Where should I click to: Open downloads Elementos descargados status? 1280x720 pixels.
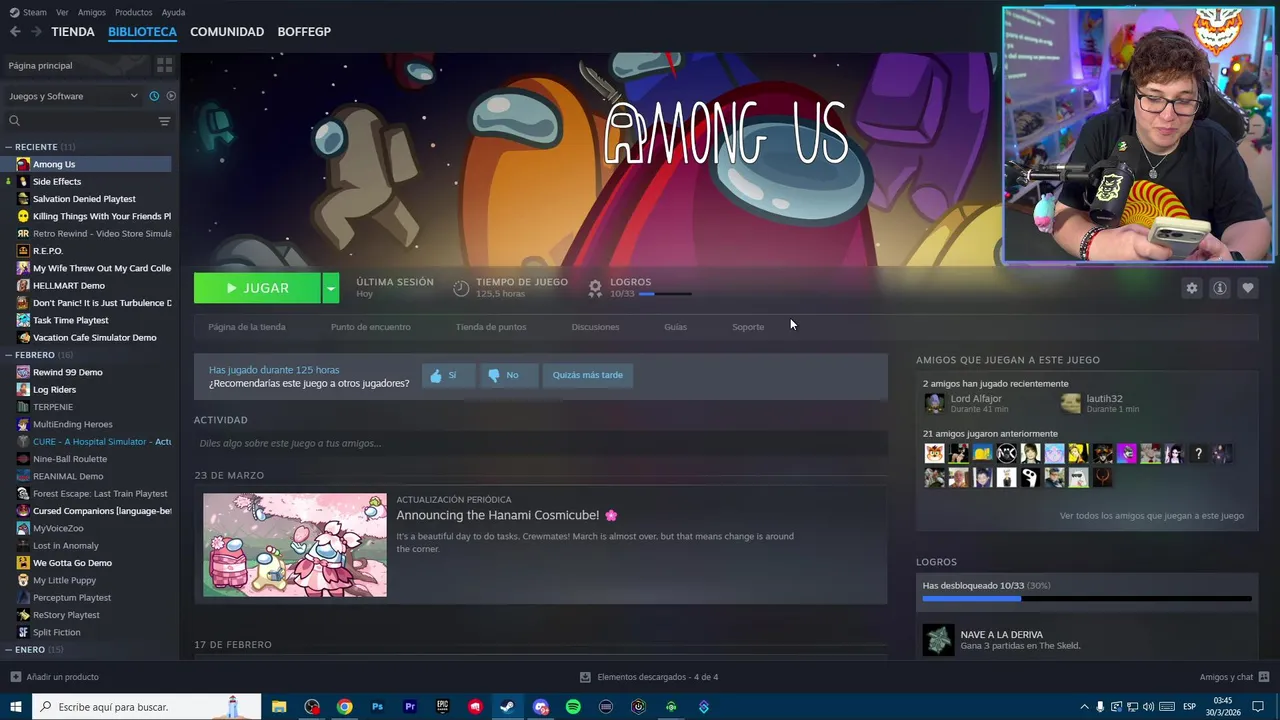tap(649, 677)
